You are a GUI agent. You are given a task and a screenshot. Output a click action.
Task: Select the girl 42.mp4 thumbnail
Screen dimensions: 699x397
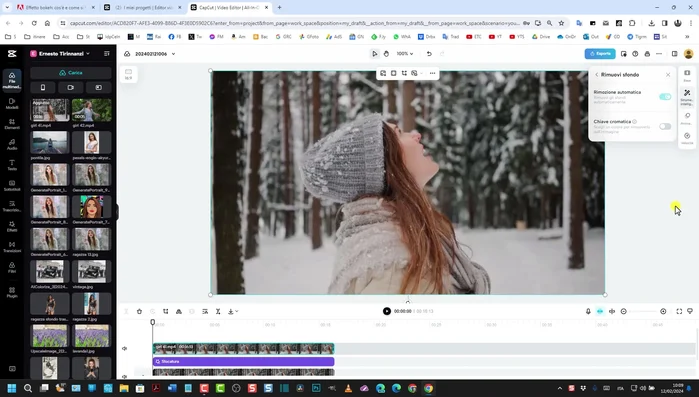tap(91, 110)
